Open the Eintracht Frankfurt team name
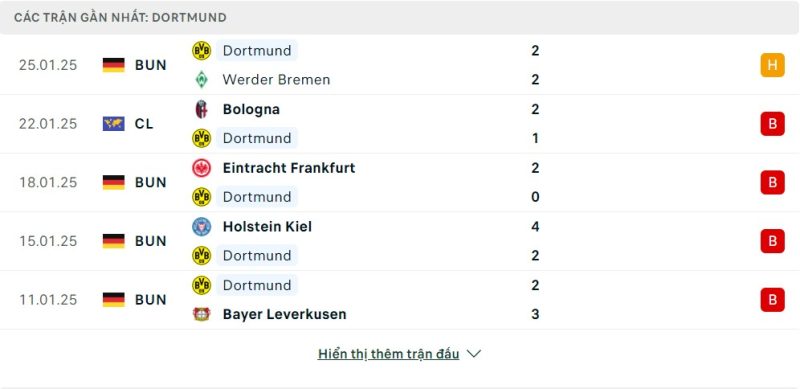 coord(289,168)
